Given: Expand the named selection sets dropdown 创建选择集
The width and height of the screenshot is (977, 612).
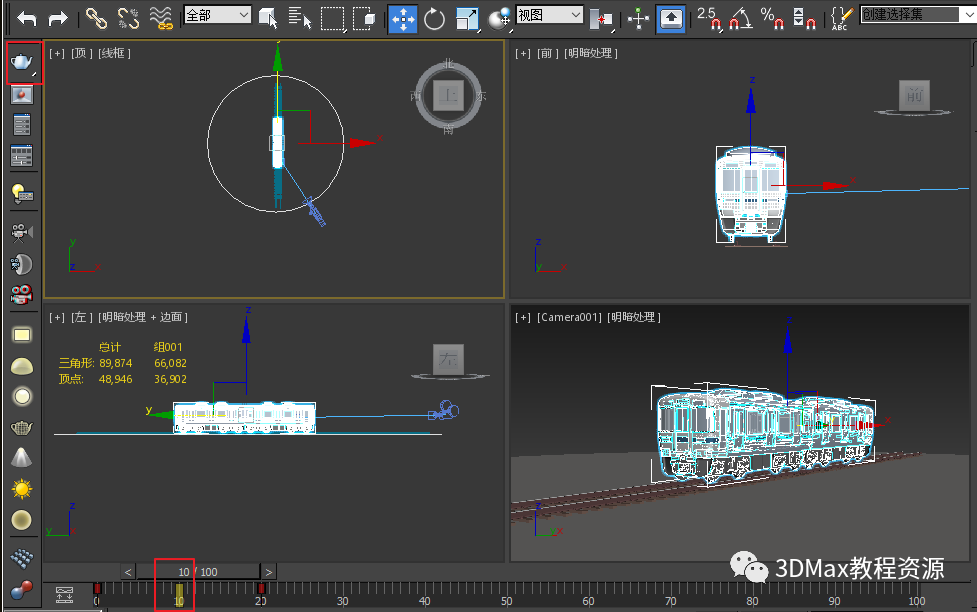Looking at the screenshot, I should point(913,14).
